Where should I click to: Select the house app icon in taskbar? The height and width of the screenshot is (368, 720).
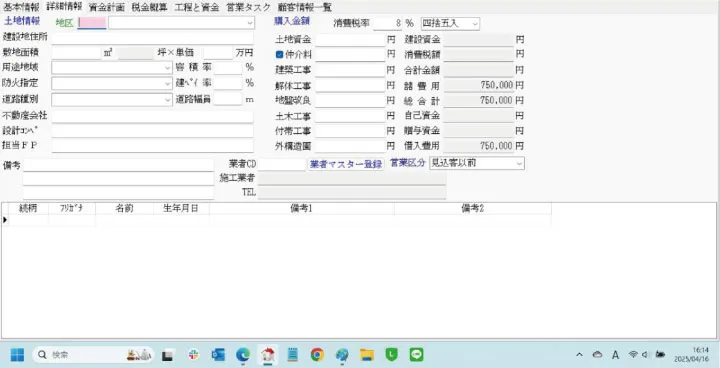tap(267, 355)
